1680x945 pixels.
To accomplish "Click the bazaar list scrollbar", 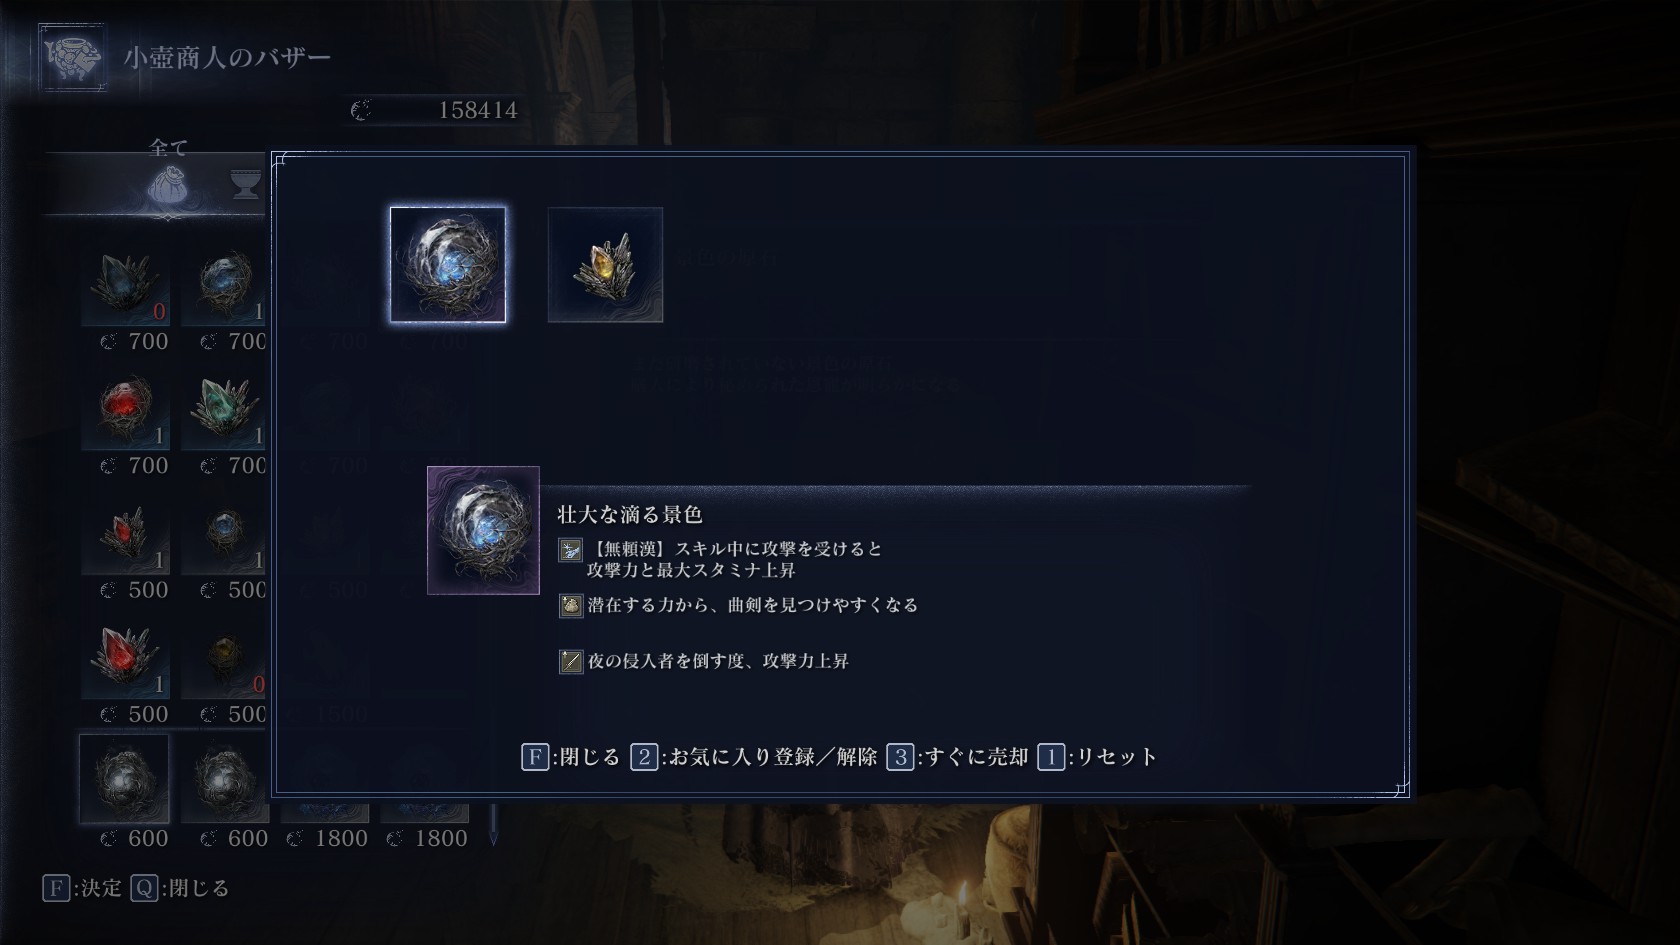I will pos(493,822).
